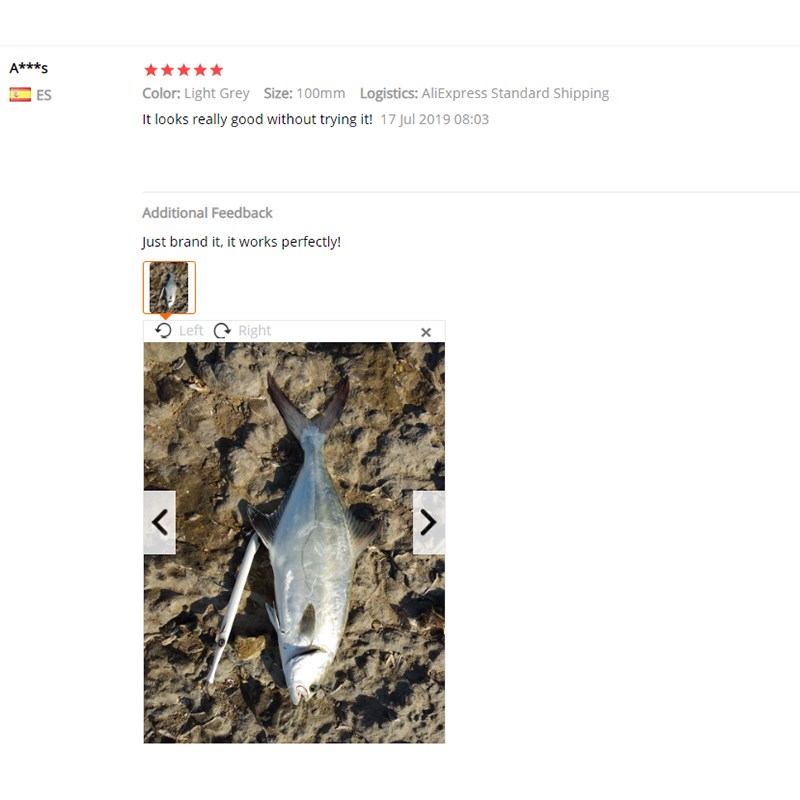
Task: Click the Additional Feedback heading
Action: pyautogui.click(x=207, y=213)
